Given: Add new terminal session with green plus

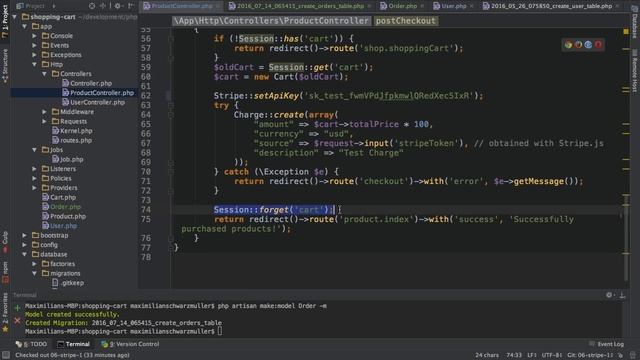Looking at the screenshot, I should coord(17,307).
